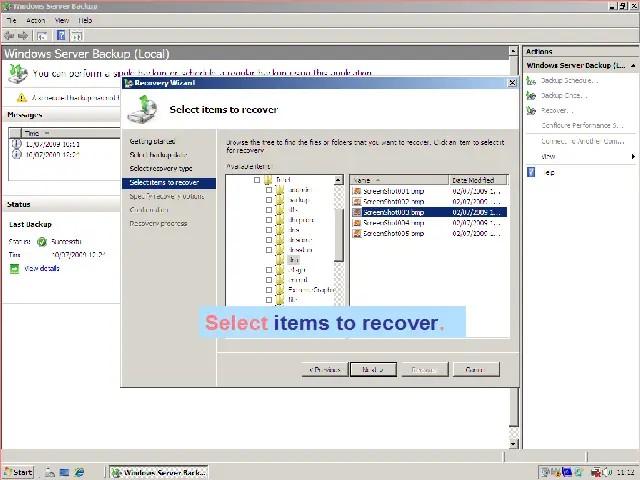640x480 pixels.
Task: Open the View menu in menu bar
Action: pyautogui.click(x=62, y=20)
